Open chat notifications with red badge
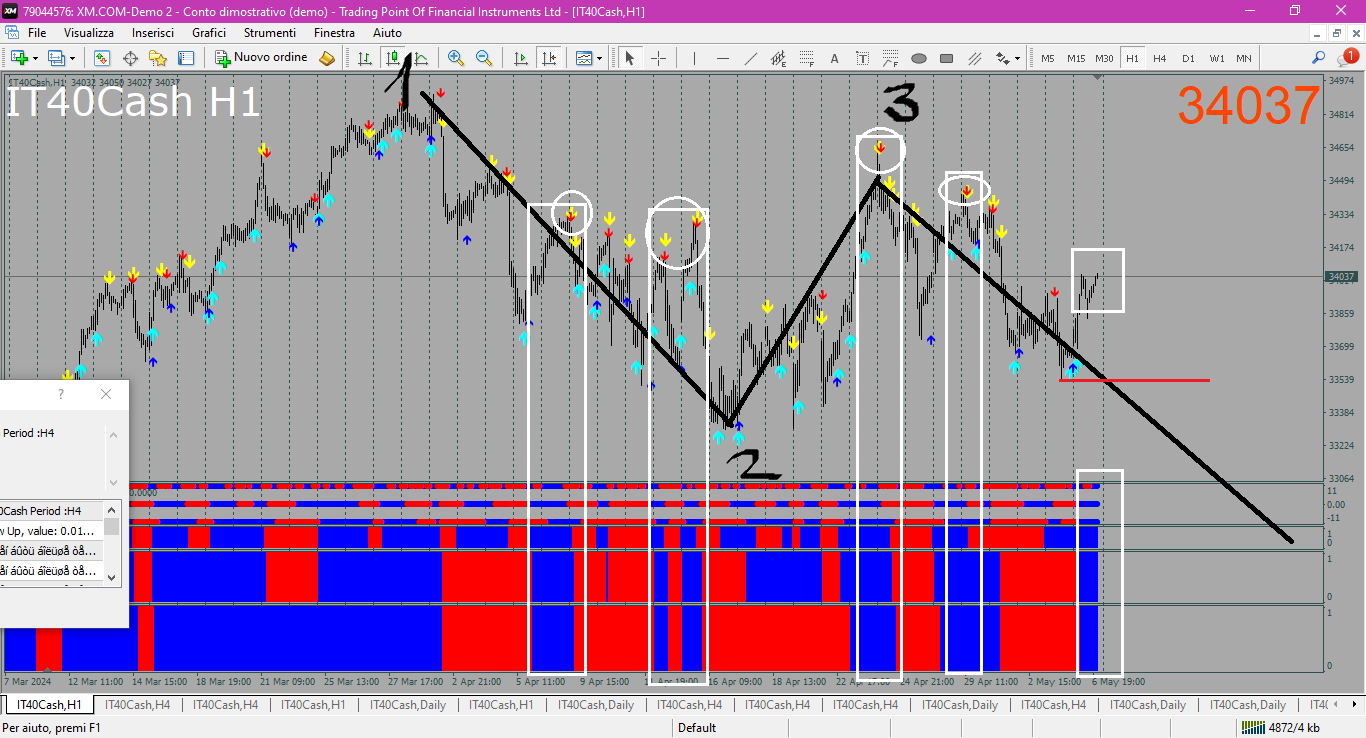The width and height of the screenshot is (1366, 738). click(1347, 58)
